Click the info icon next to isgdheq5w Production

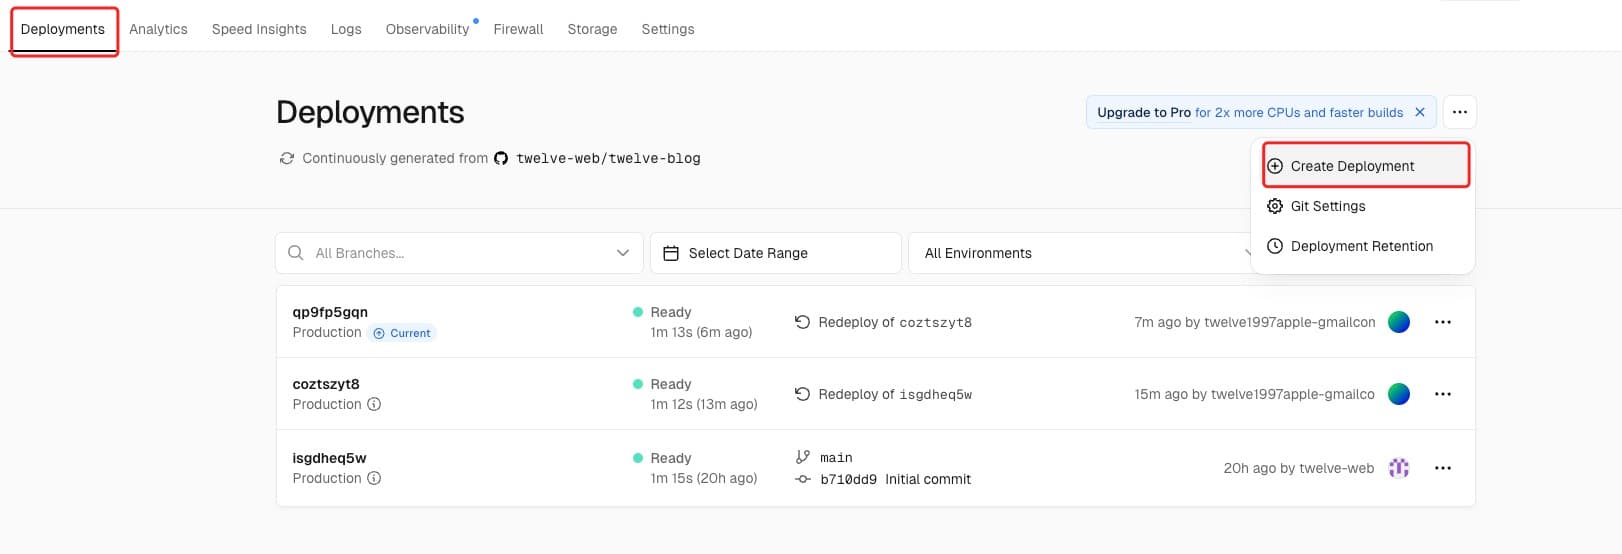374,478
